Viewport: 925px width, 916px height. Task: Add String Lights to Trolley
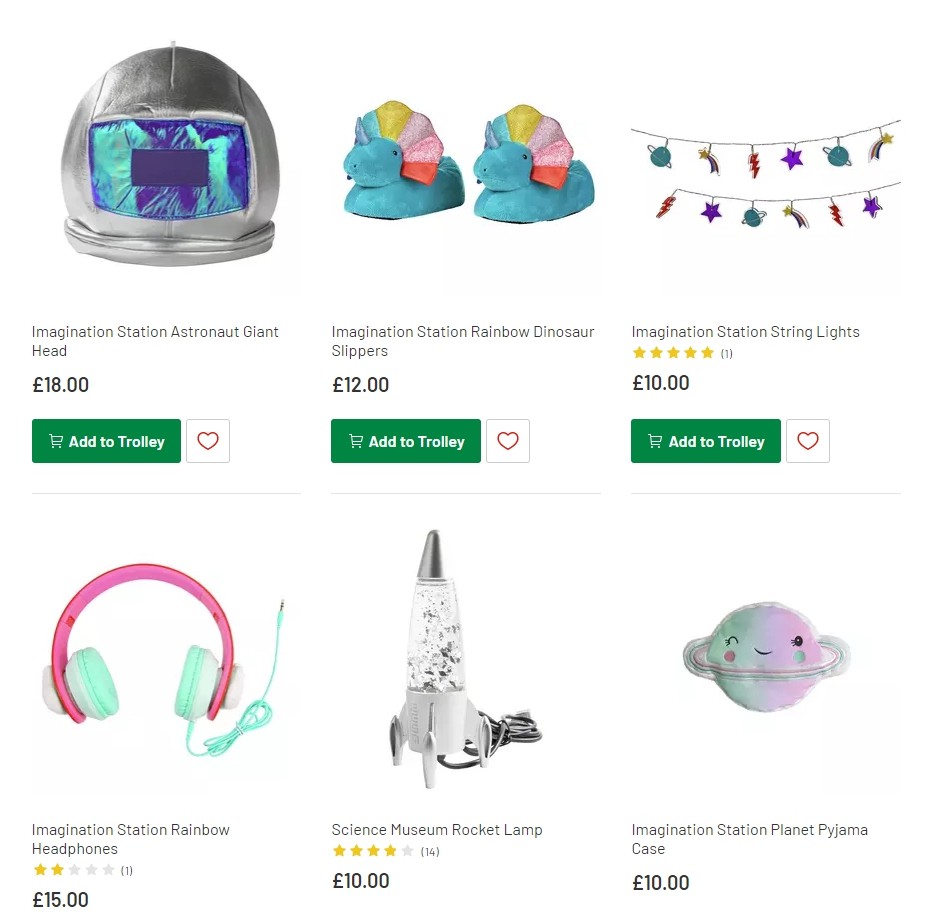(705, 440)
